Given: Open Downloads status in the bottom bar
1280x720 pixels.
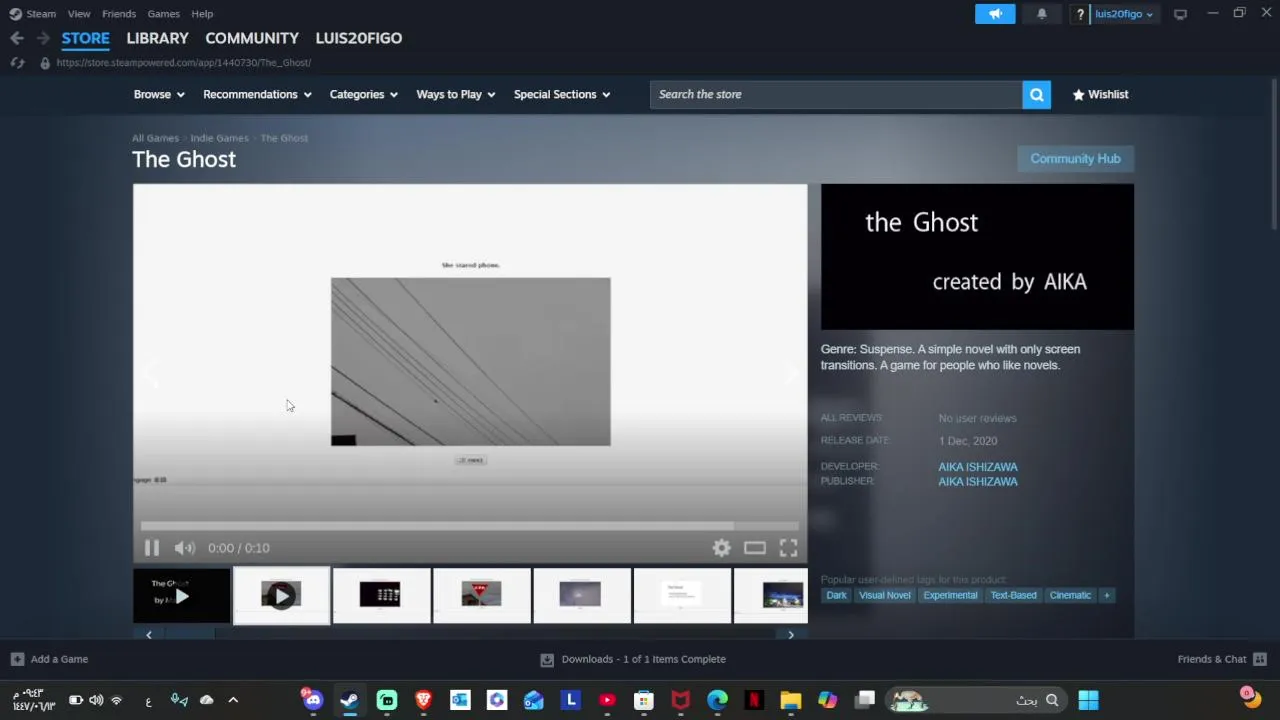Looking at the screenshot, I should (634, 659).
